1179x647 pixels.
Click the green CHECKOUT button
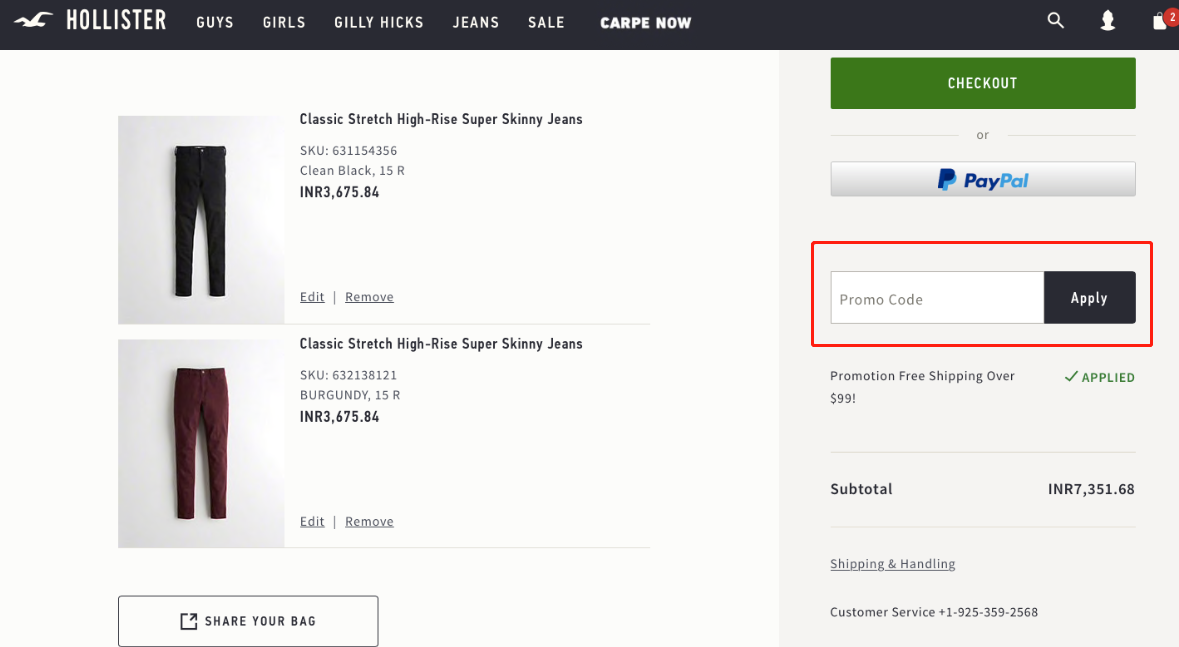(x=983, y=83)
